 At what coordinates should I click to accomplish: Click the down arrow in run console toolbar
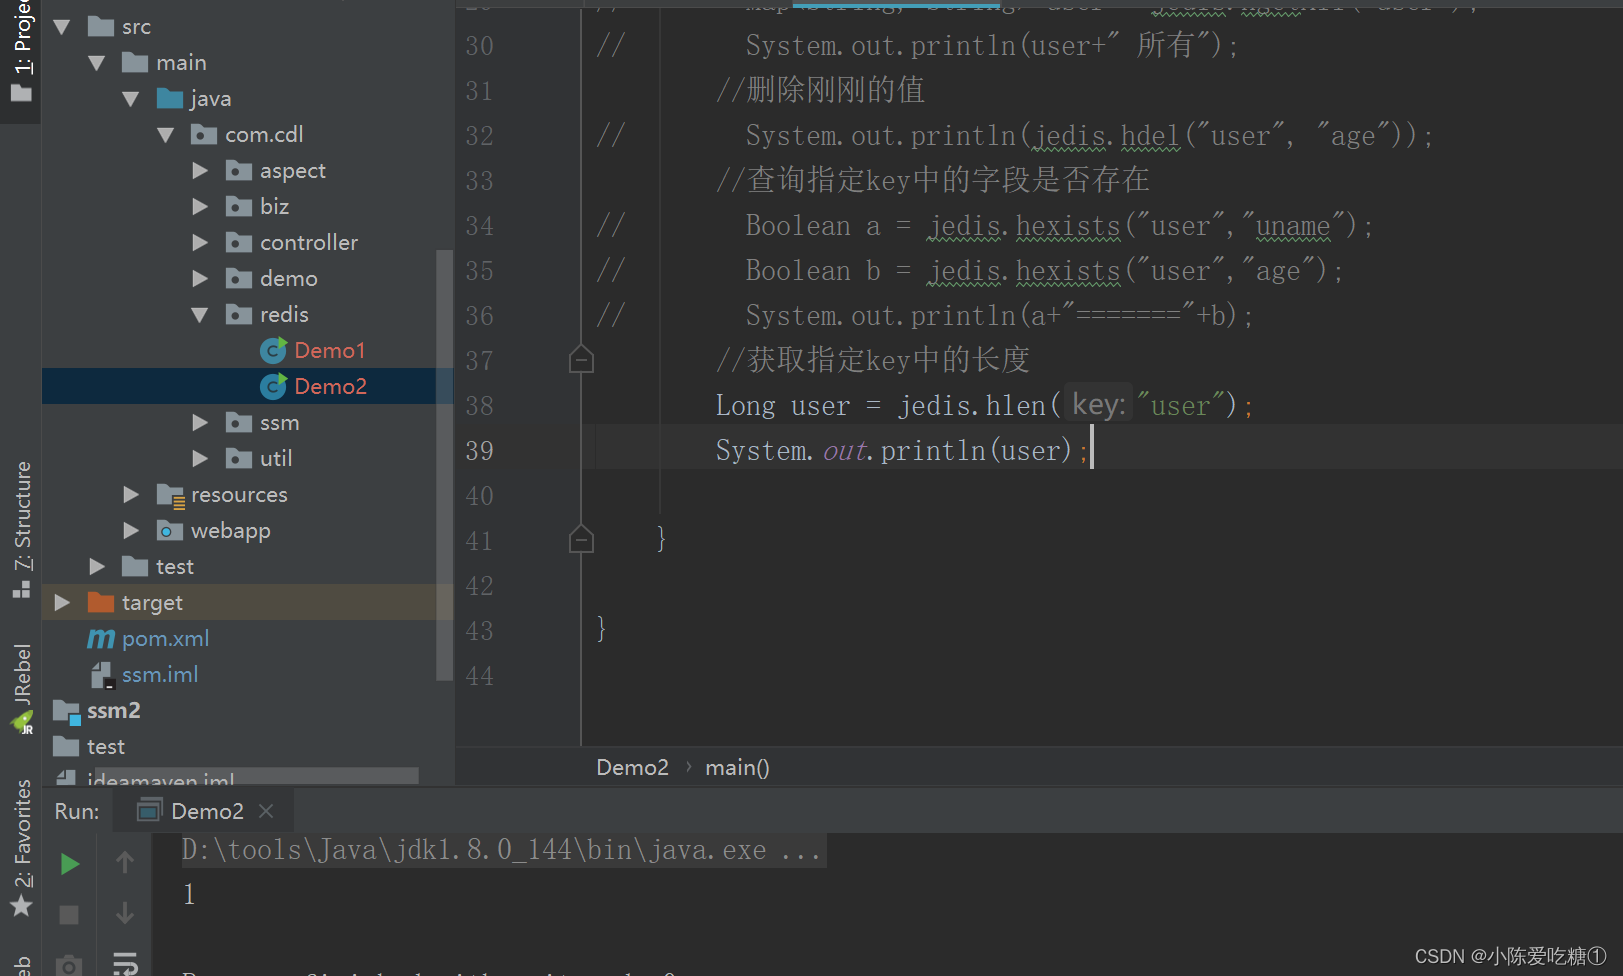tap(125, 913)
